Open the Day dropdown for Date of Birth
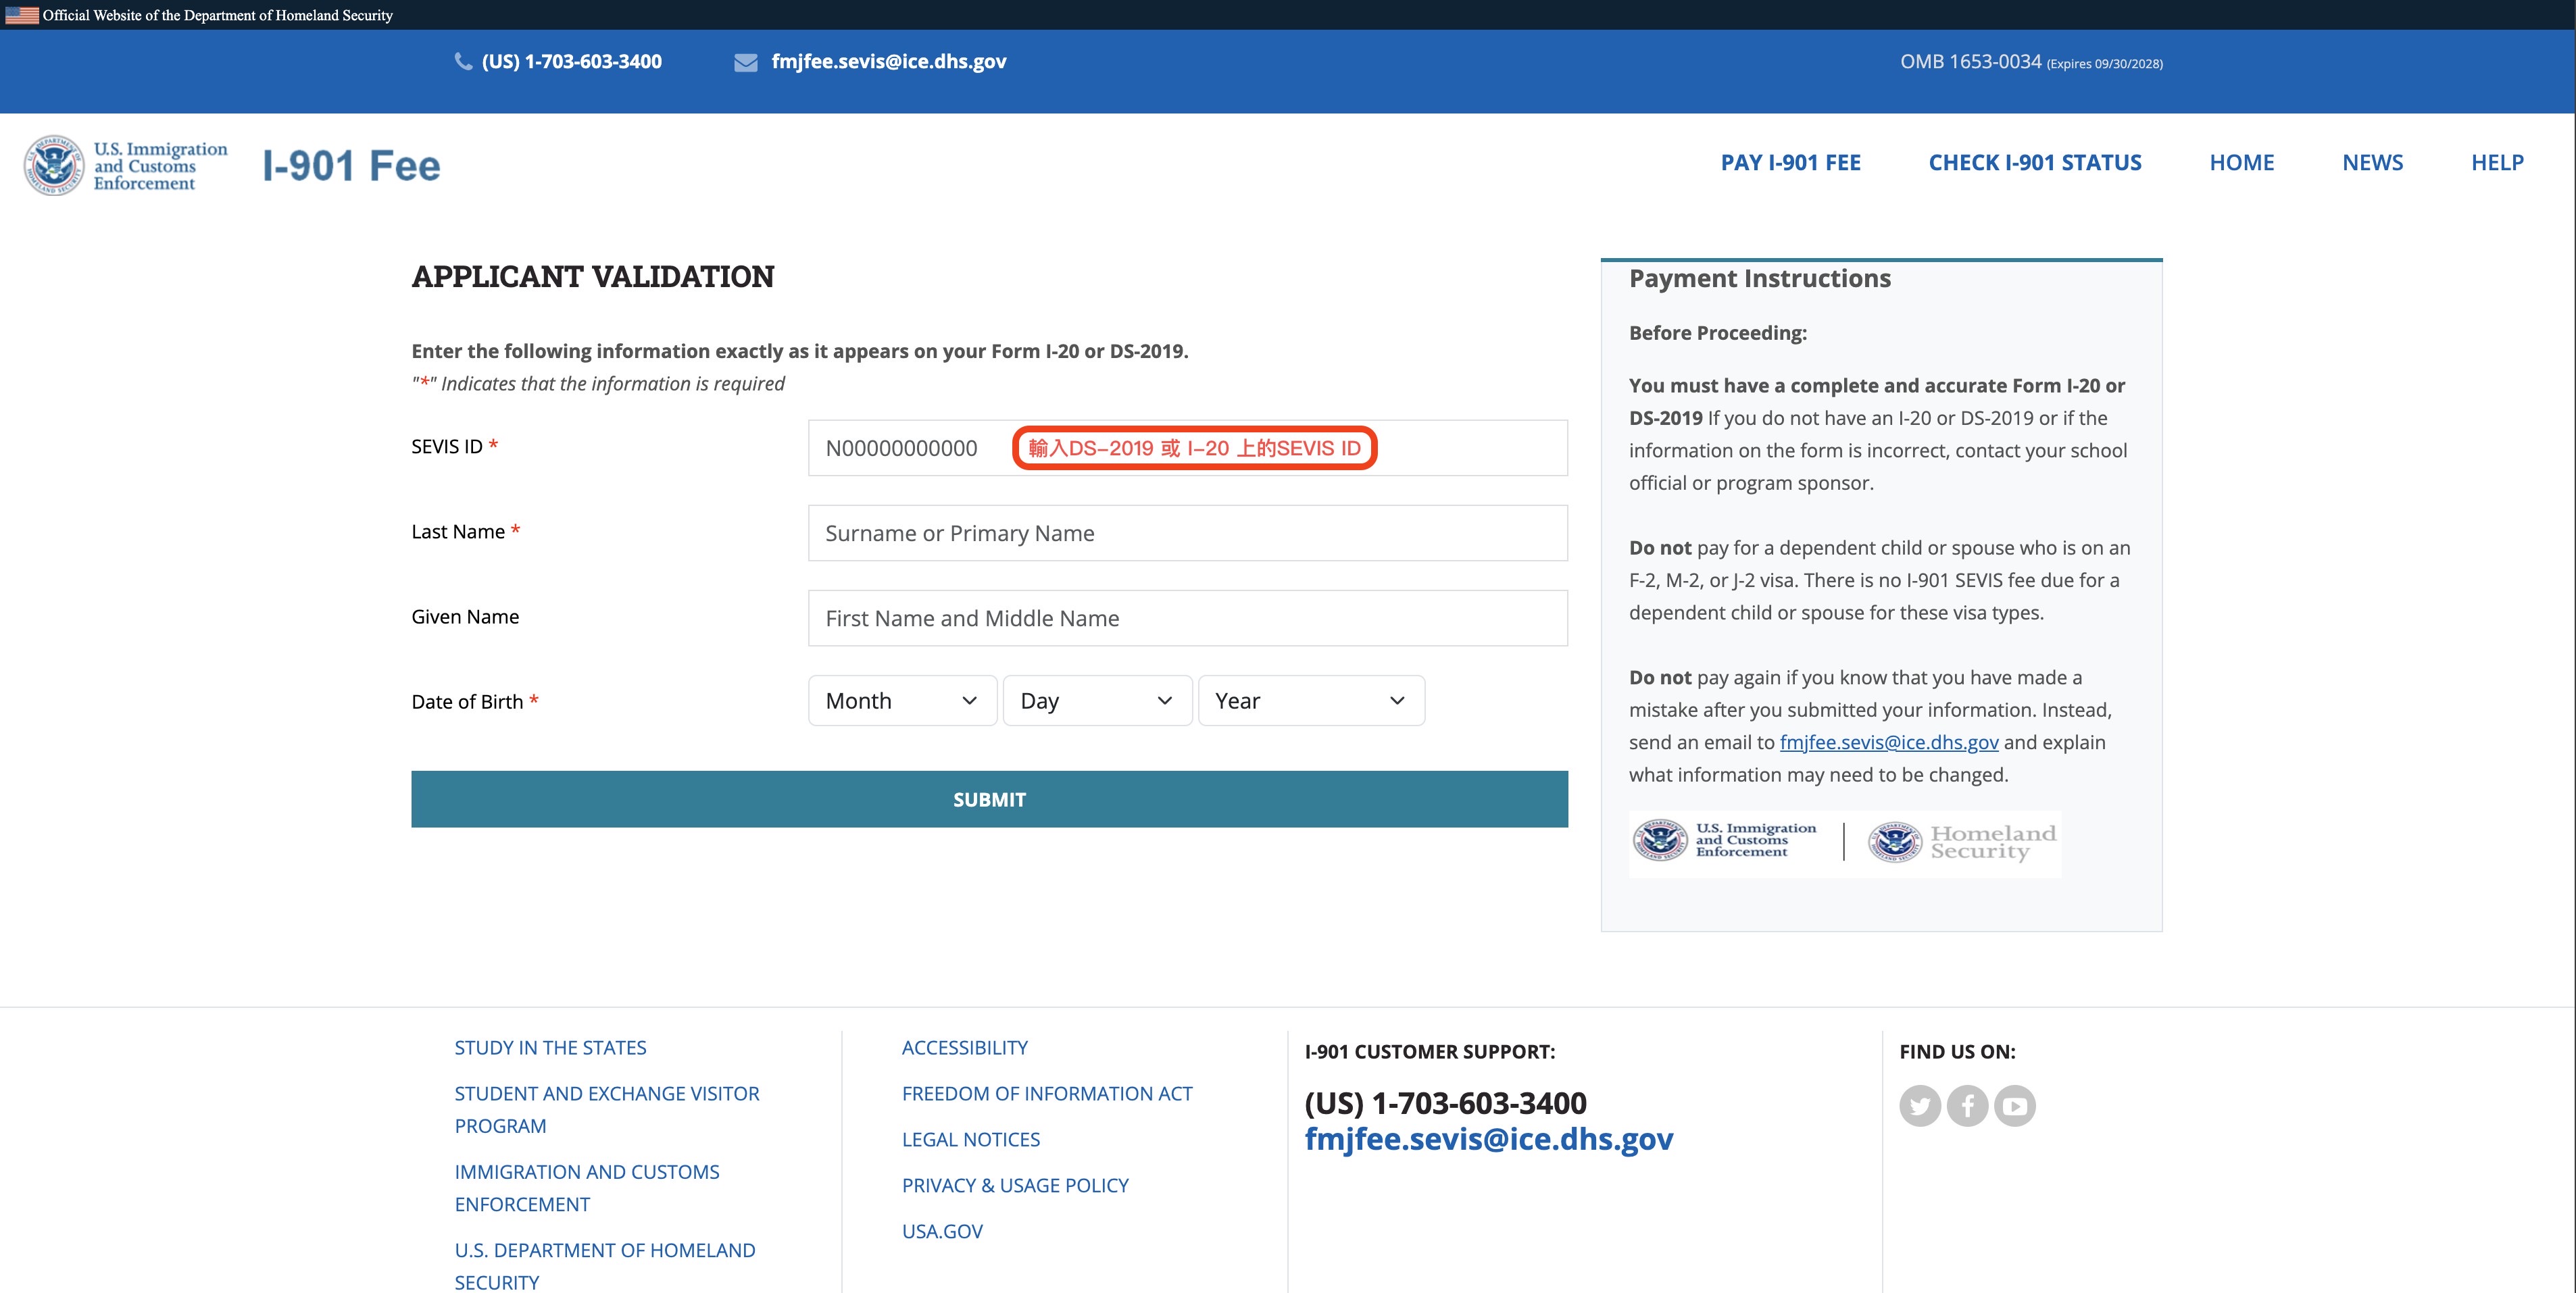 tap(1097, 701)
